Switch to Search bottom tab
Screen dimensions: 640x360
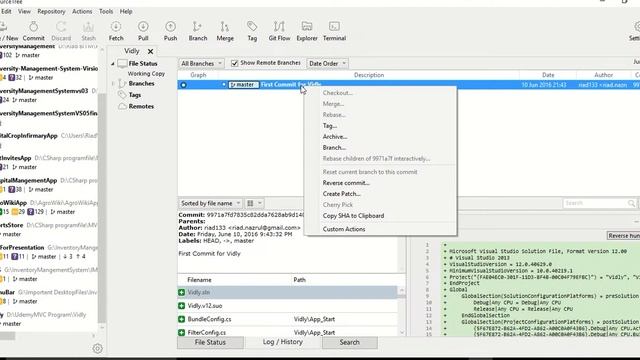click(349, 342)
